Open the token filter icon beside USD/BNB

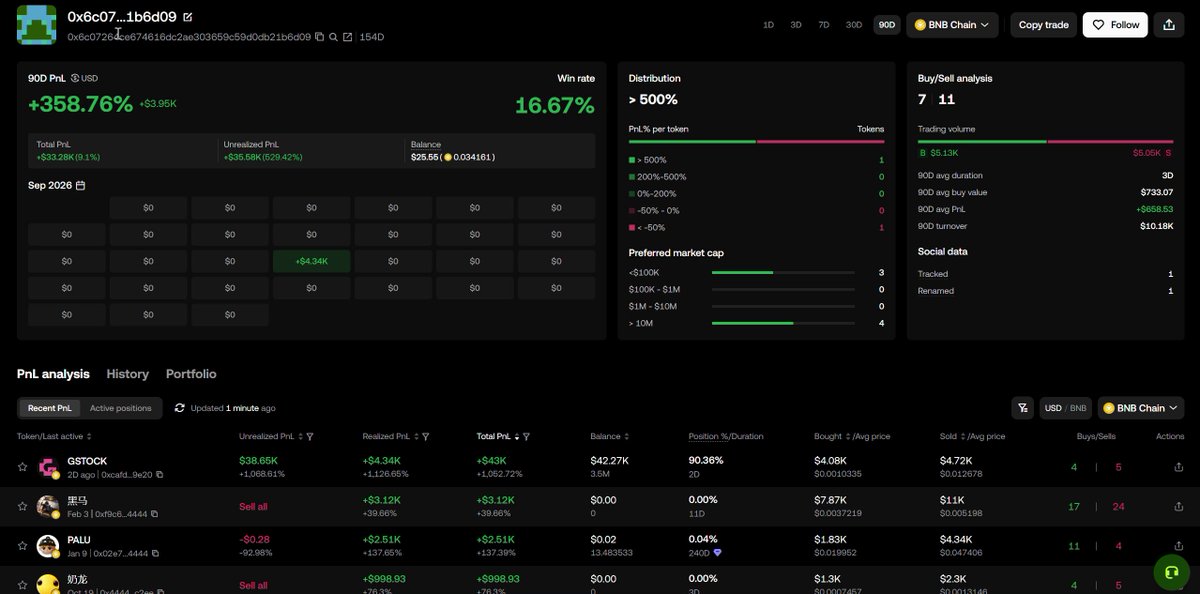1023,408
